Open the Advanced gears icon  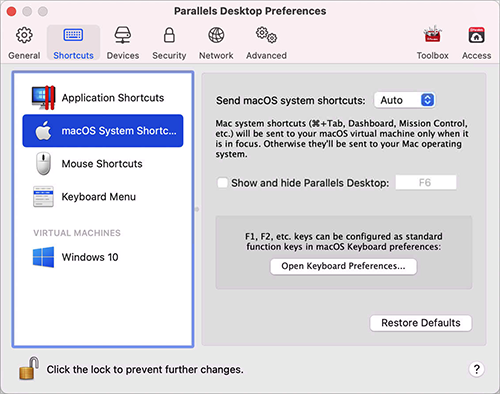[266, 35]
